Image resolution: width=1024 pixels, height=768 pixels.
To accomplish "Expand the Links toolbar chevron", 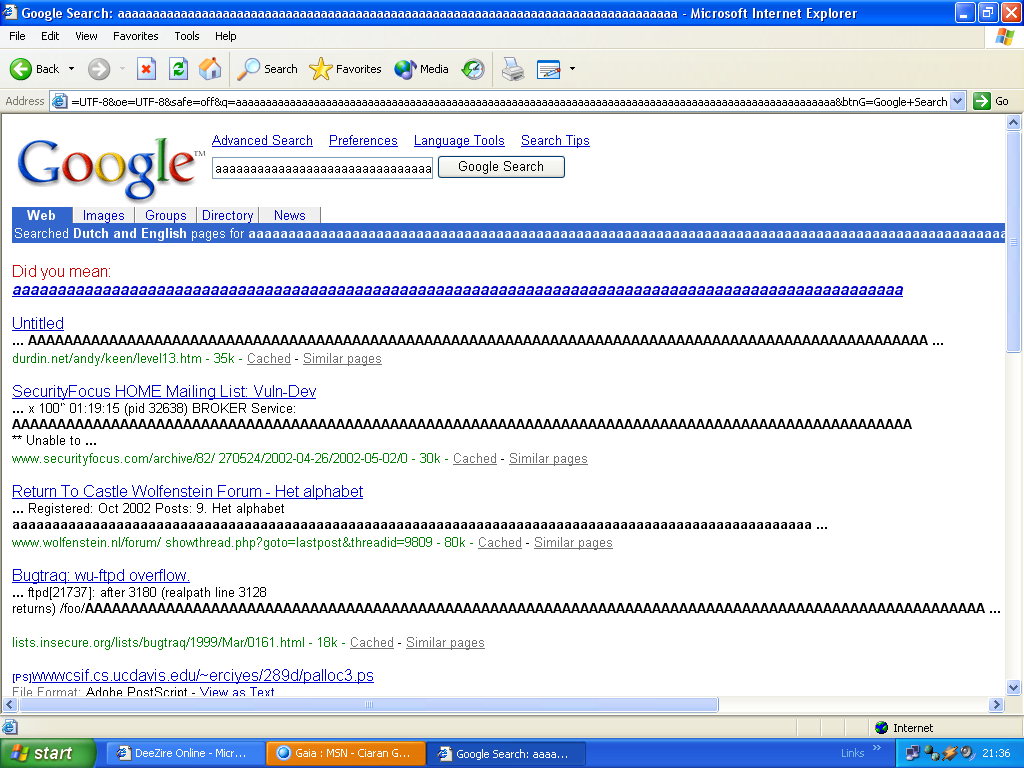I will click(876, 748).
